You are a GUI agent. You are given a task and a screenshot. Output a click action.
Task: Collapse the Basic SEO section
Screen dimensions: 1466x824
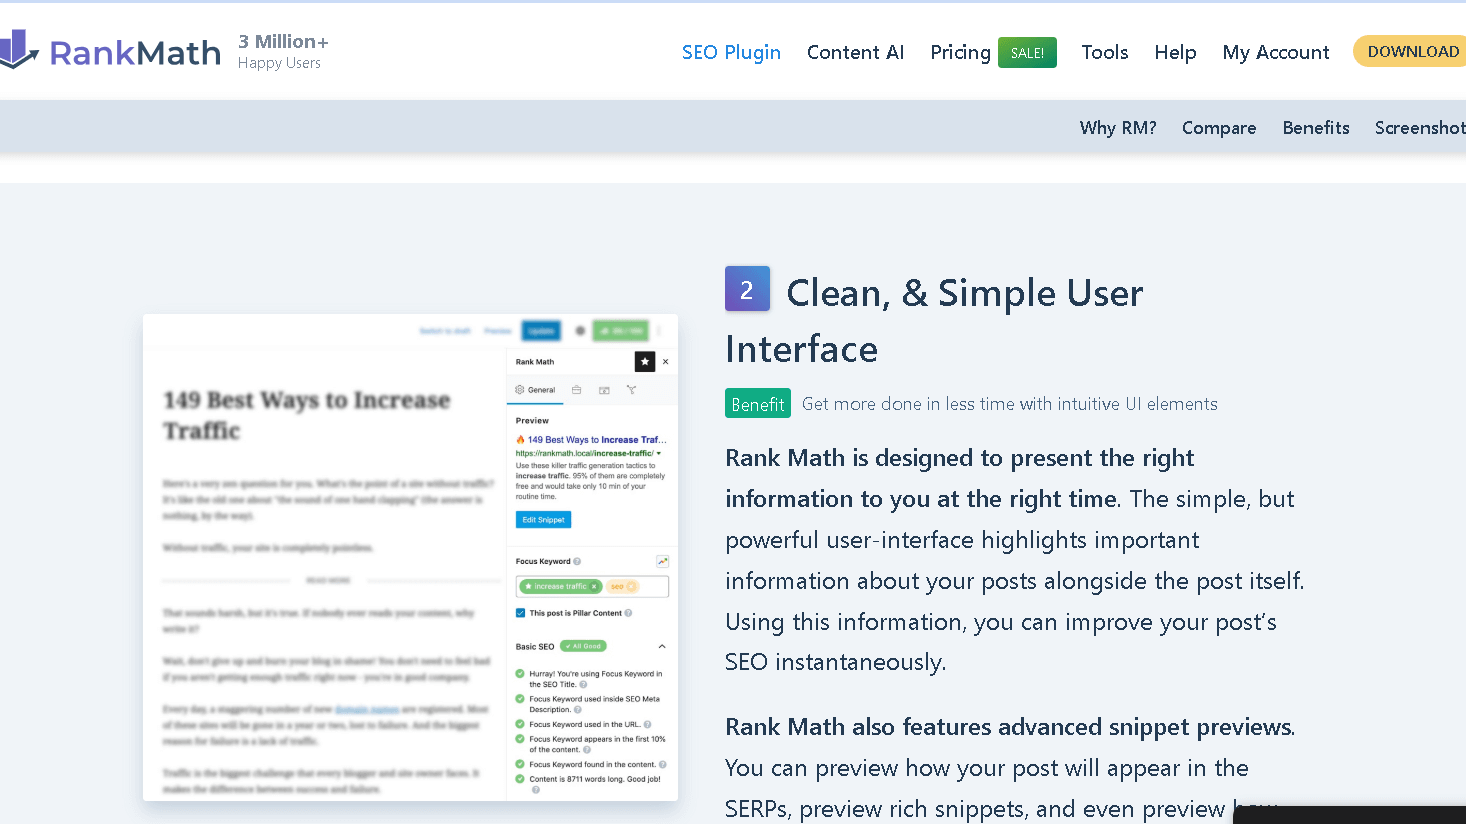click(662, 646)
